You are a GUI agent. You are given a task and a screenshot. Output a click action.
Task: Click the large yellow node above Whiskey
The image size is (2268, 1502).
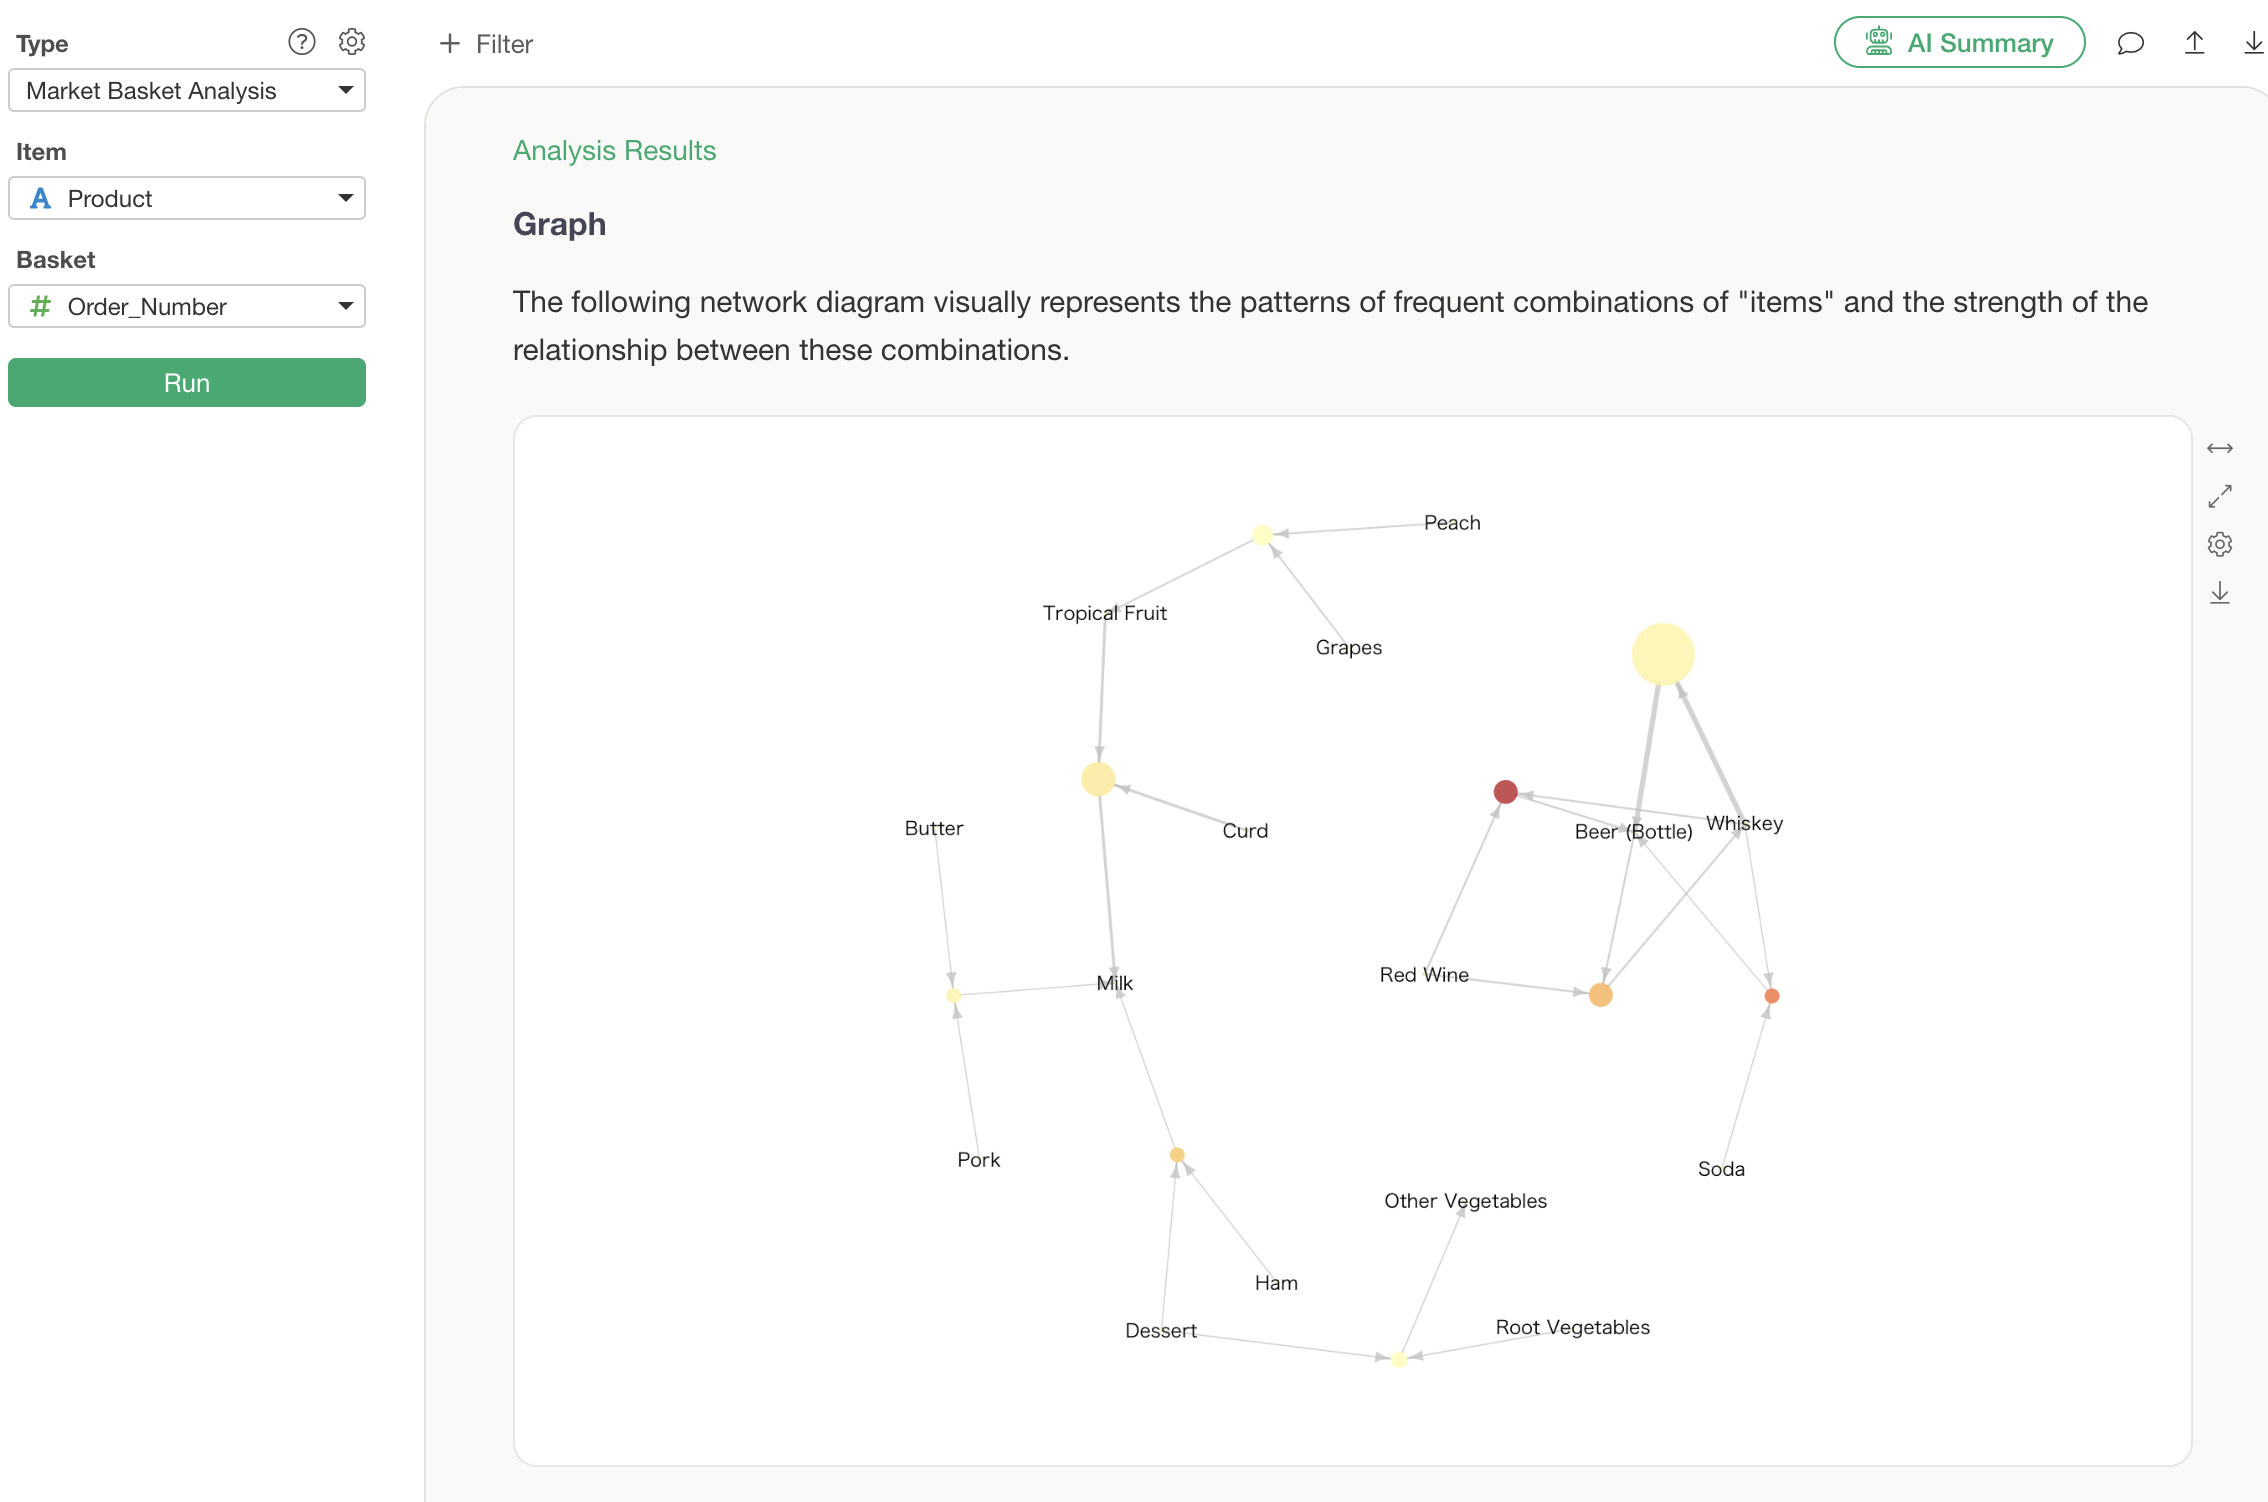click(1663, 654)
